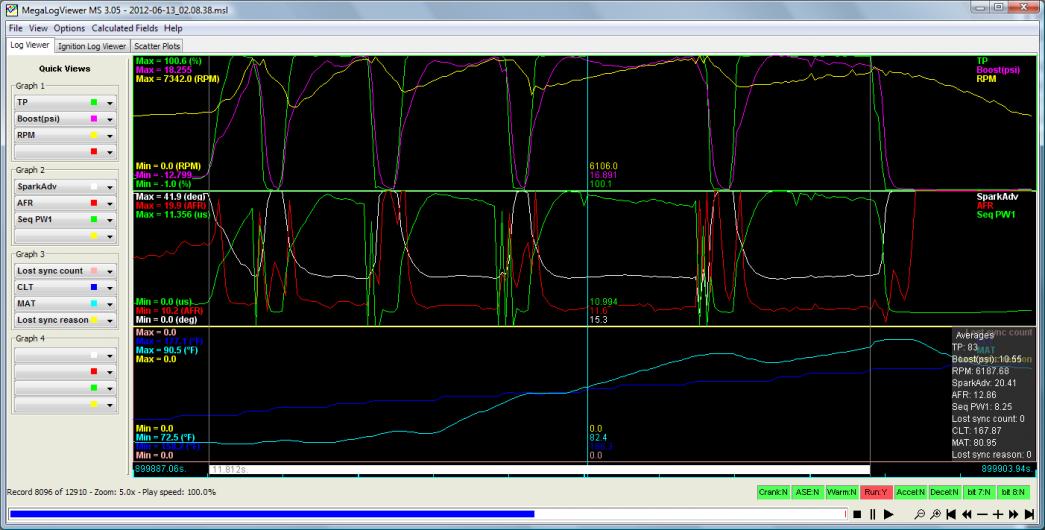Click the zoom out magnifier icon
The width and height of the screenshot is (1045, 530).
click(x=919, y=514)
